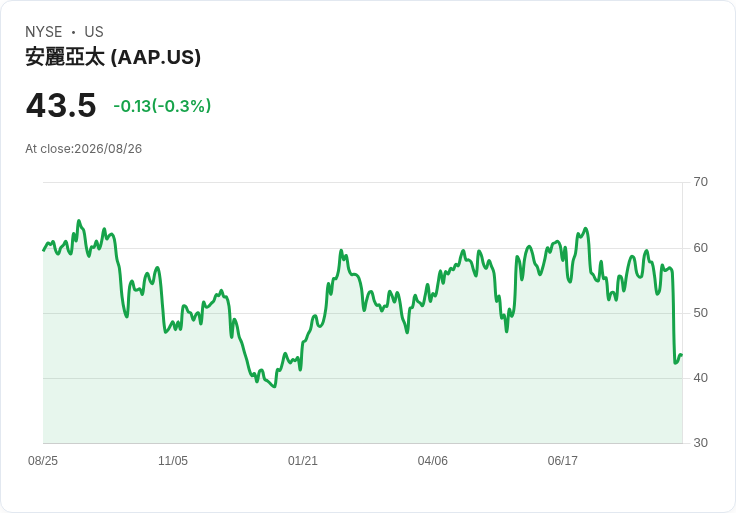Select the 08/25 x-axis date label

point(43,461)
